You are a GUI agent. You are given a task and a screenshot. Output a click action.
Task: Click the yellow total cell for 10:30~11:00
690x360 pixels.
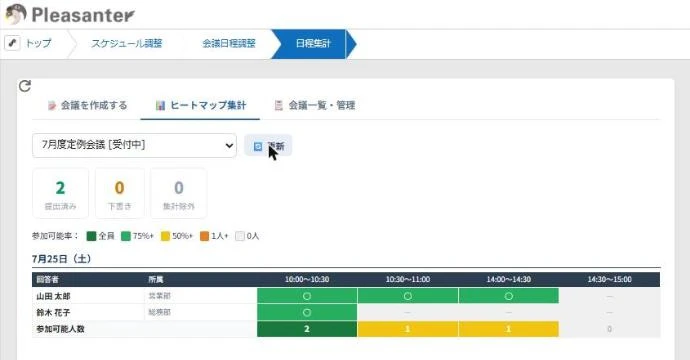pos(408,329)
